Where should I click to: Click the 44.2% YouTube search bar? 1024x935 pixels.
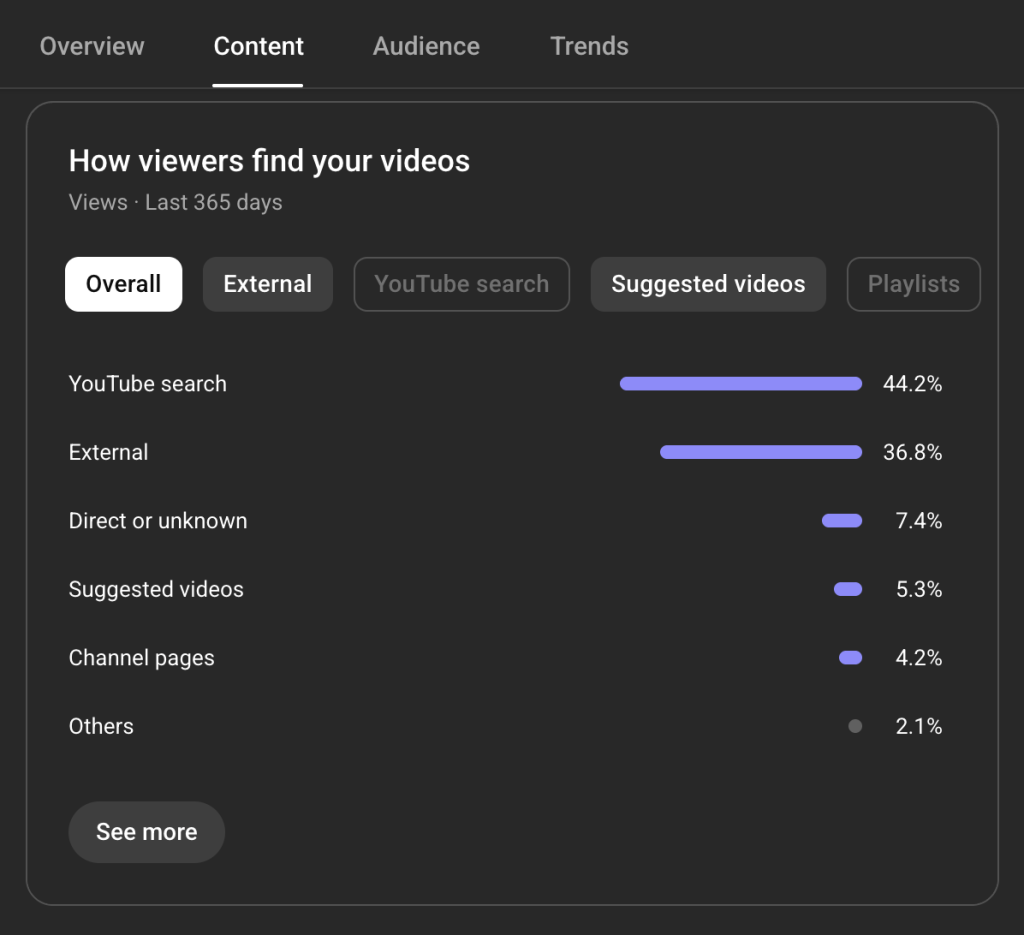coord(740,383)
